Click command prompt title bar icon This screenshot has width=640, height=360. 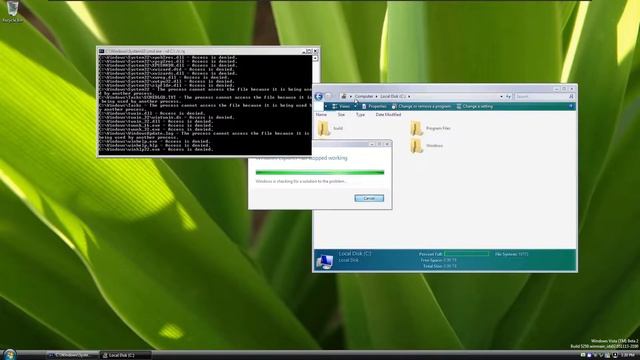102,51
